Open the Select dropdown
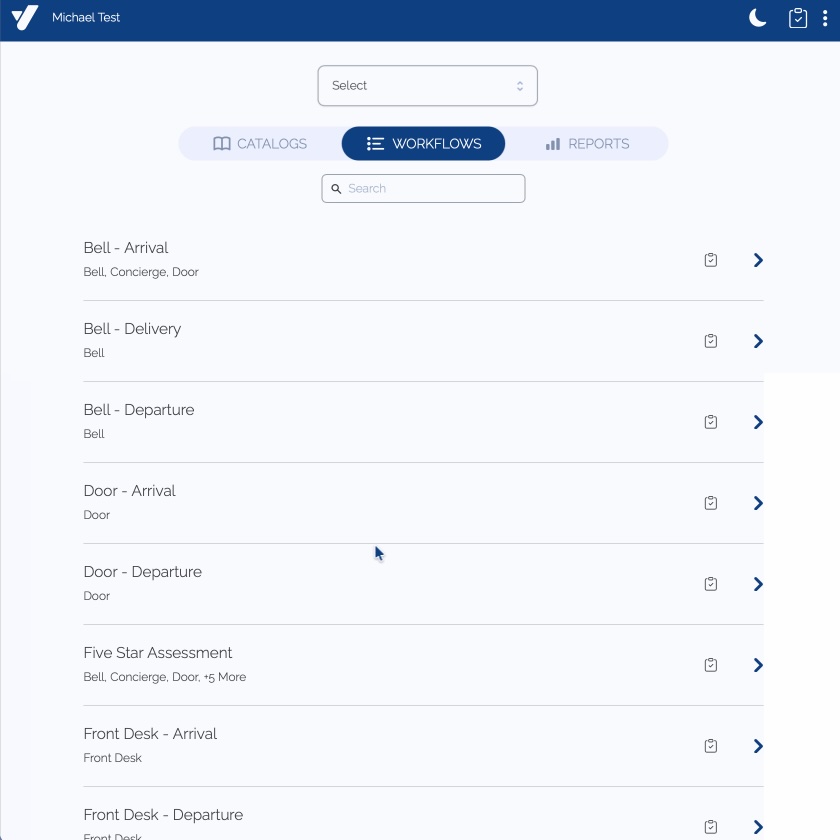The width and height of the screenshot is (840, 840). click(x=428, y=86)
